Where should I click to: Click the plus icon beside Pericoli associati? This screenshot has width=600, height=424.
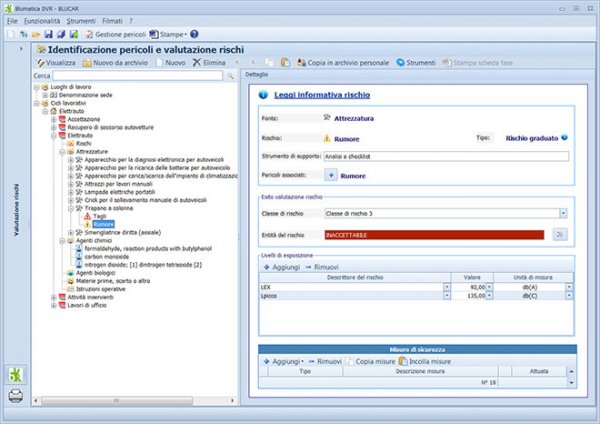click(x=330, y=175)
